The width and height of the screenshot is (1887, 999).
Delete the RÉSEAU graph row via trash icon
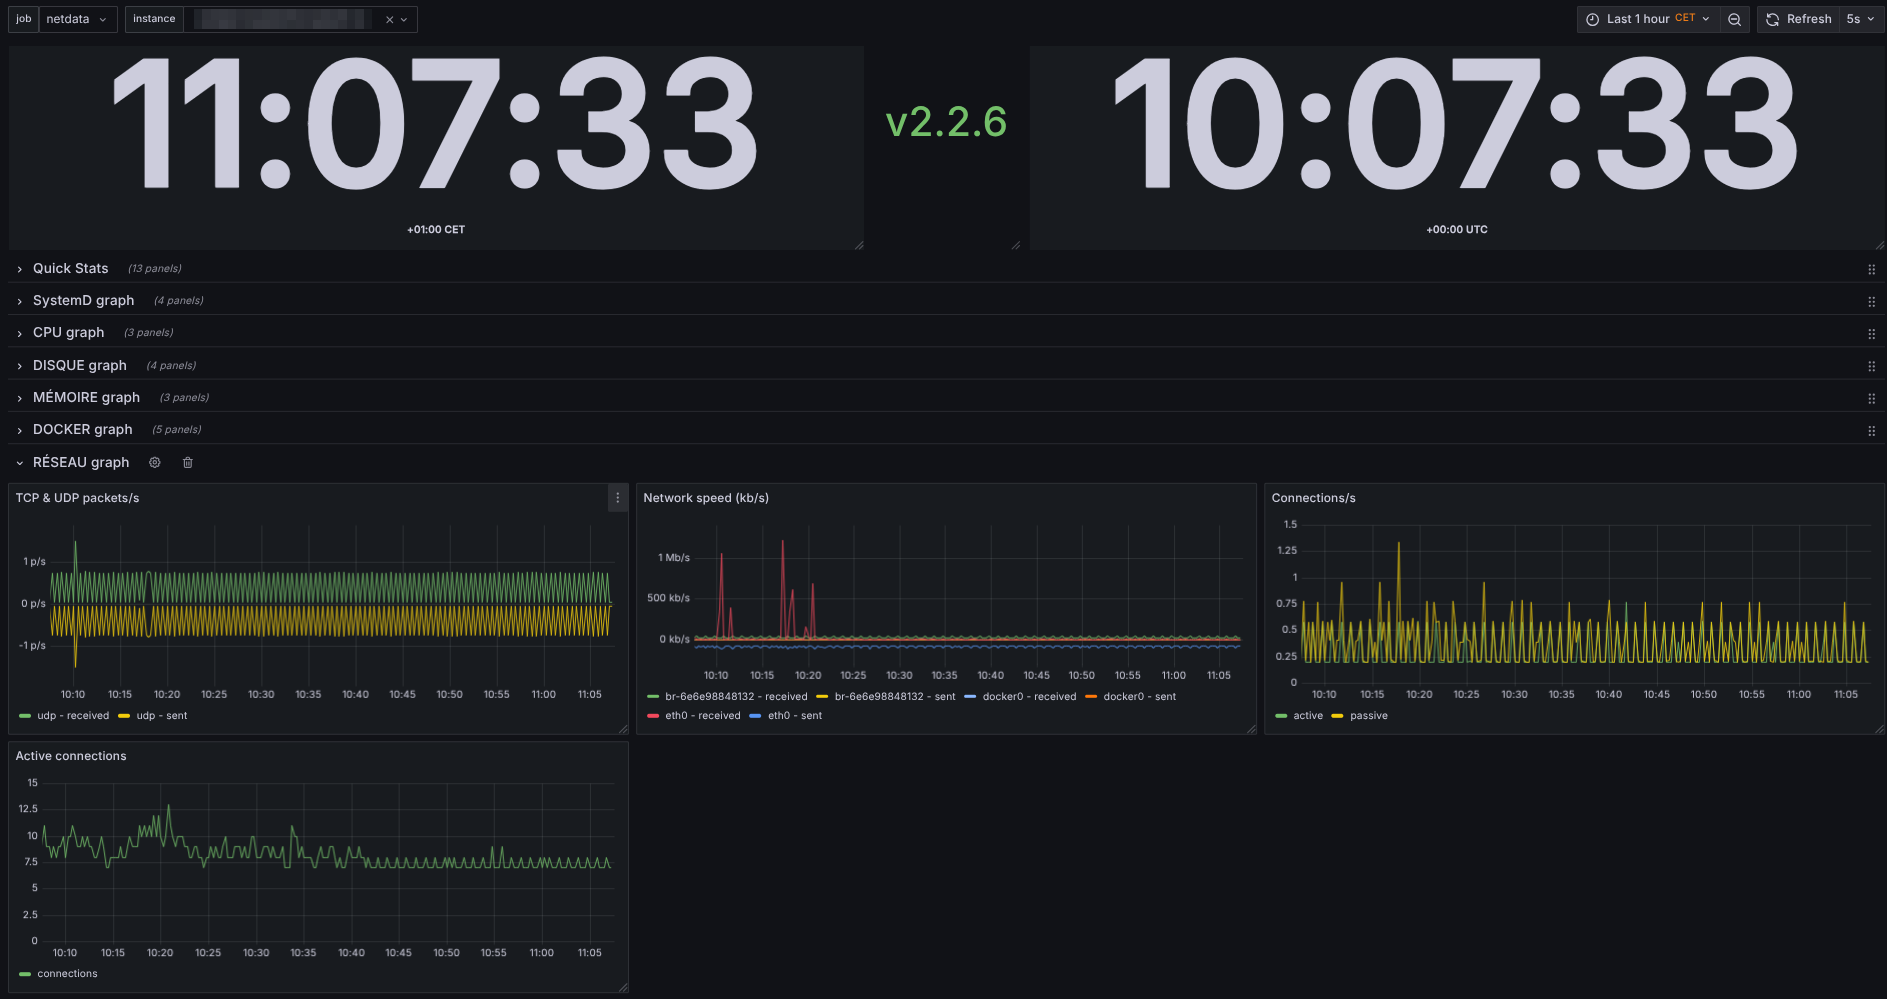188,463
